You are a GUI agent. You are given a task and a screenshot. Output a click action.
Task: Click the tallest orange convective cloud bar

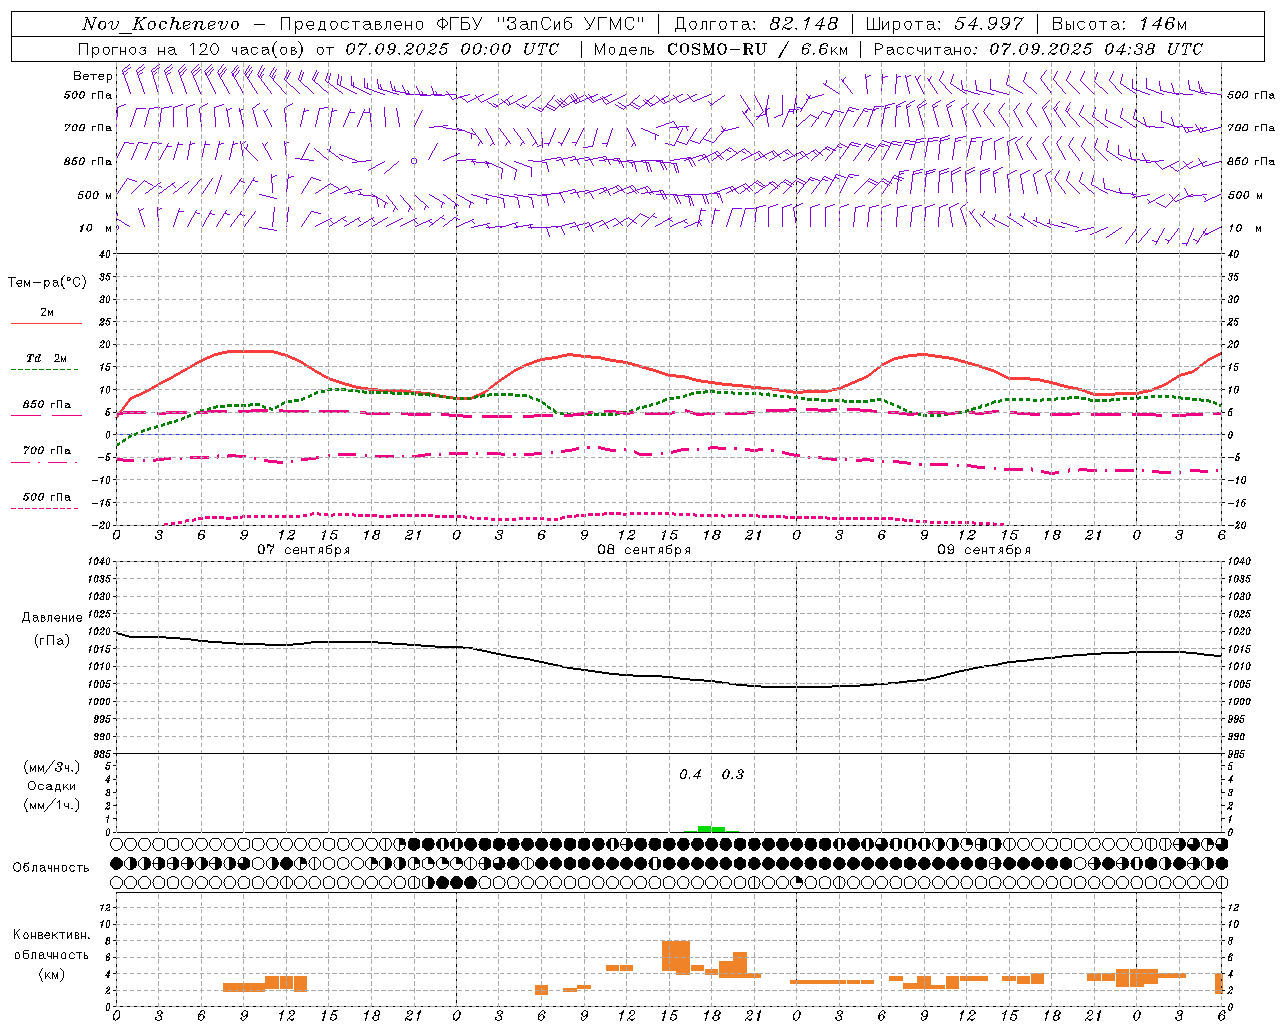676,956
